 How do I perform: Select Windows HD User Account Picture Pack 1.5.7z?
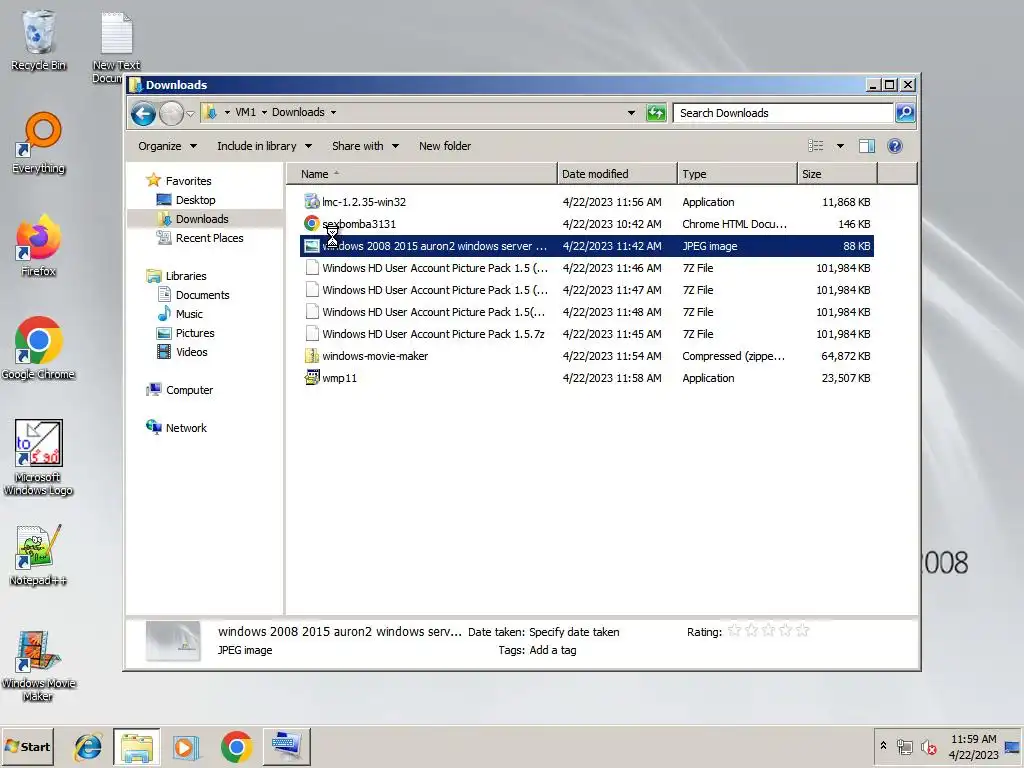click(586, 334)
